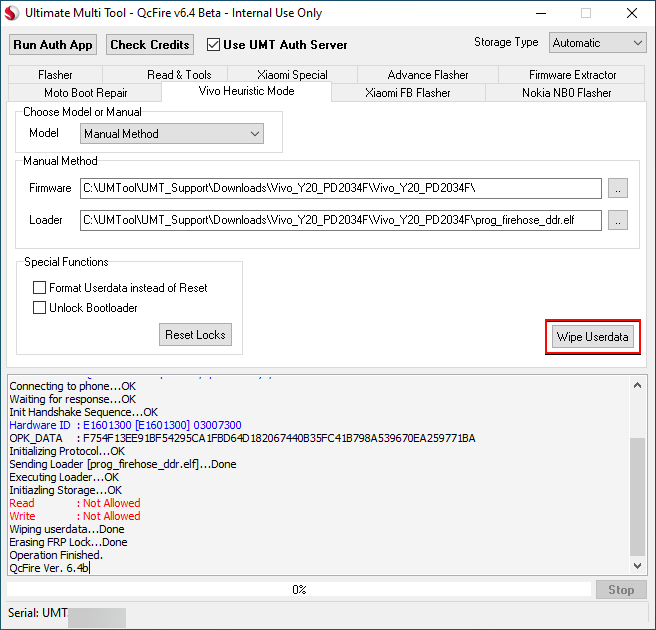Open the Read & Tools tab
Image resolution: width=656 pixels, height=630 pixels.
click(179, 75)
